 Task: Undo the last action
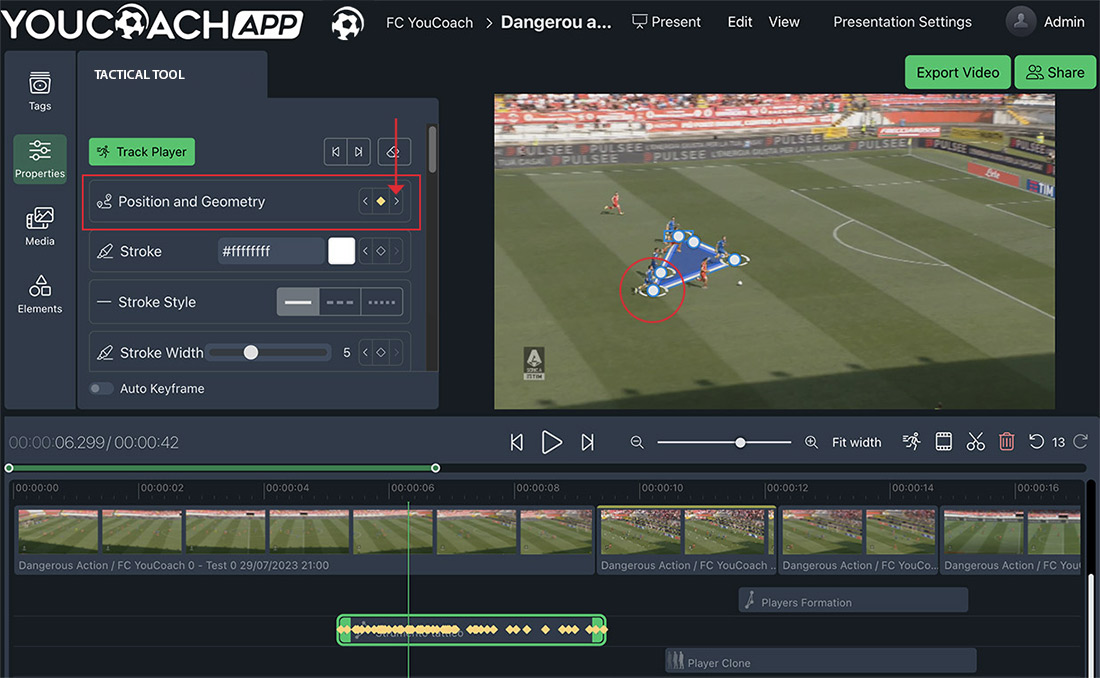tap(1036, 441)
